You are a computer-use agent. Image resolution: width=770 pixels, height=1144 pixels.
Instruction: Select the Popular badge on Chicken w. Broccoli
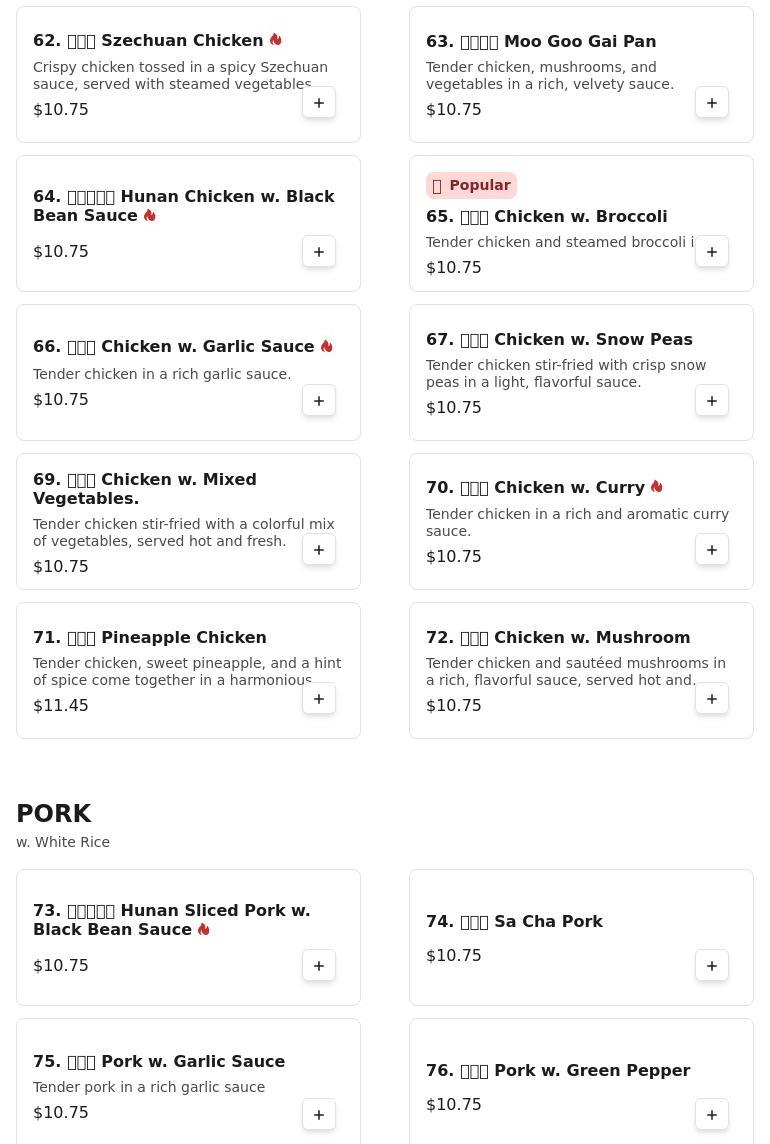[471, 185]
